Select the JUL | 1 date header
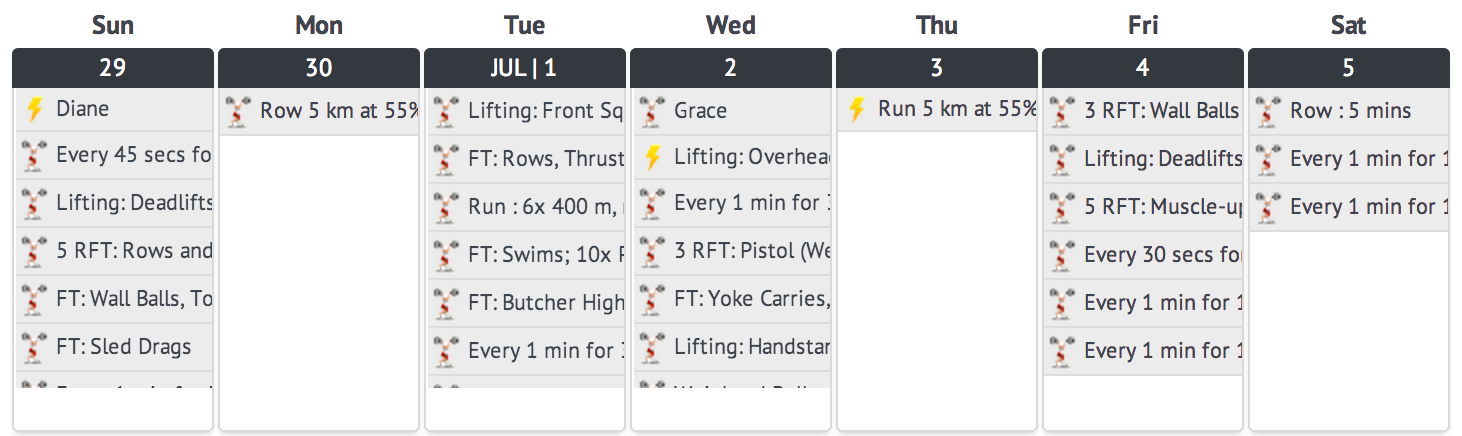Image resolution: width=1462 pixels, height=436 pixels. (525, 68)
